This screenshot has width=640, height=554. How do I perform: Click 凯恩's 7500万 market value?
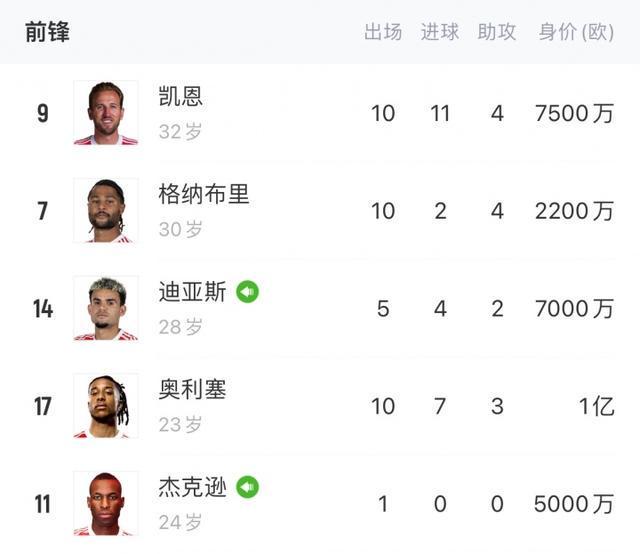click(574, 113)
